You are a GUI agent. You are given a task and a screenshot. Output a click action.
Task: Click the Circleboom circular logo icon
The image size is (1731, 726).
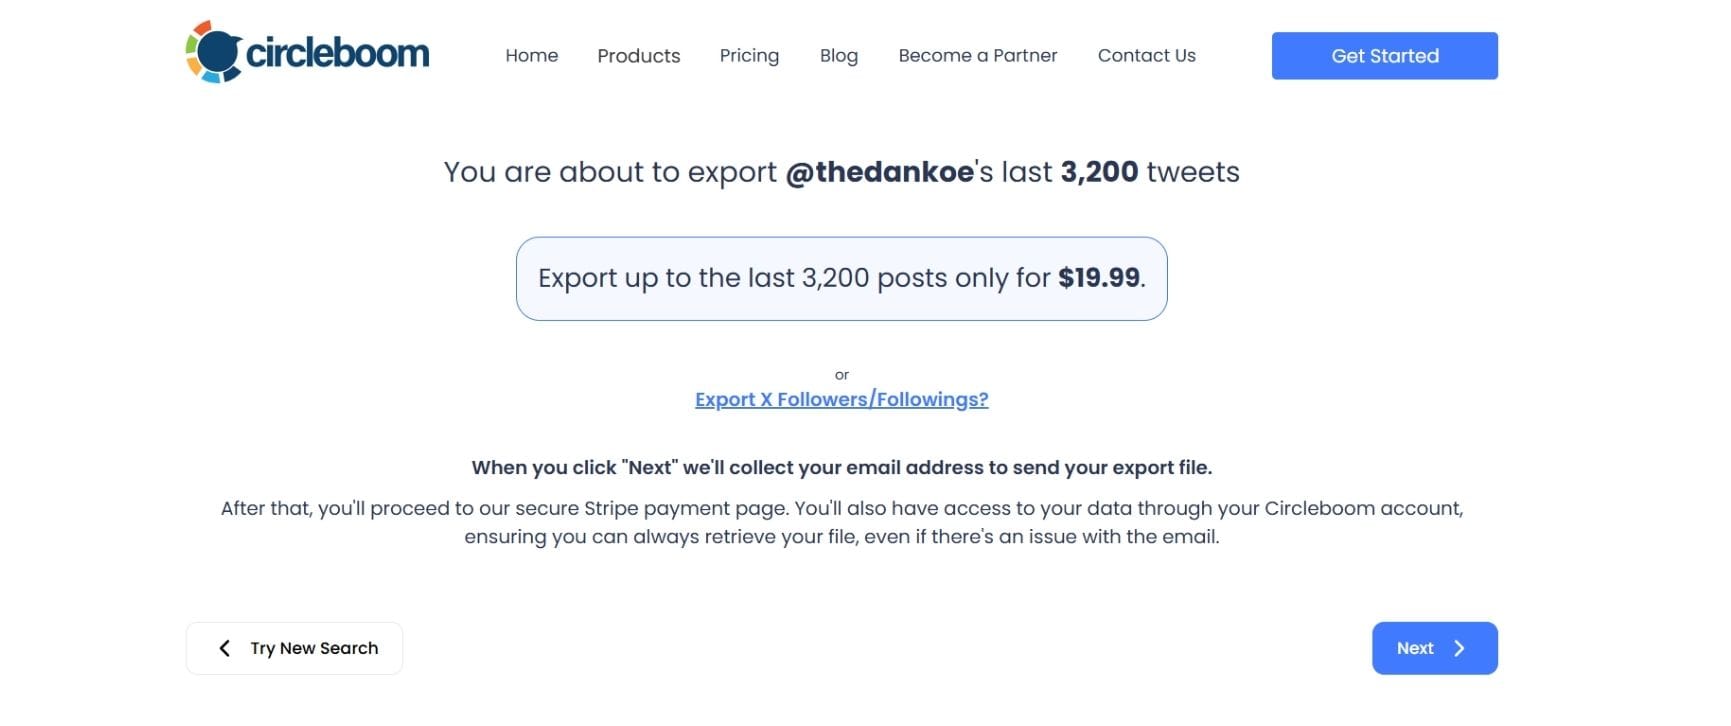coord(213,52)
